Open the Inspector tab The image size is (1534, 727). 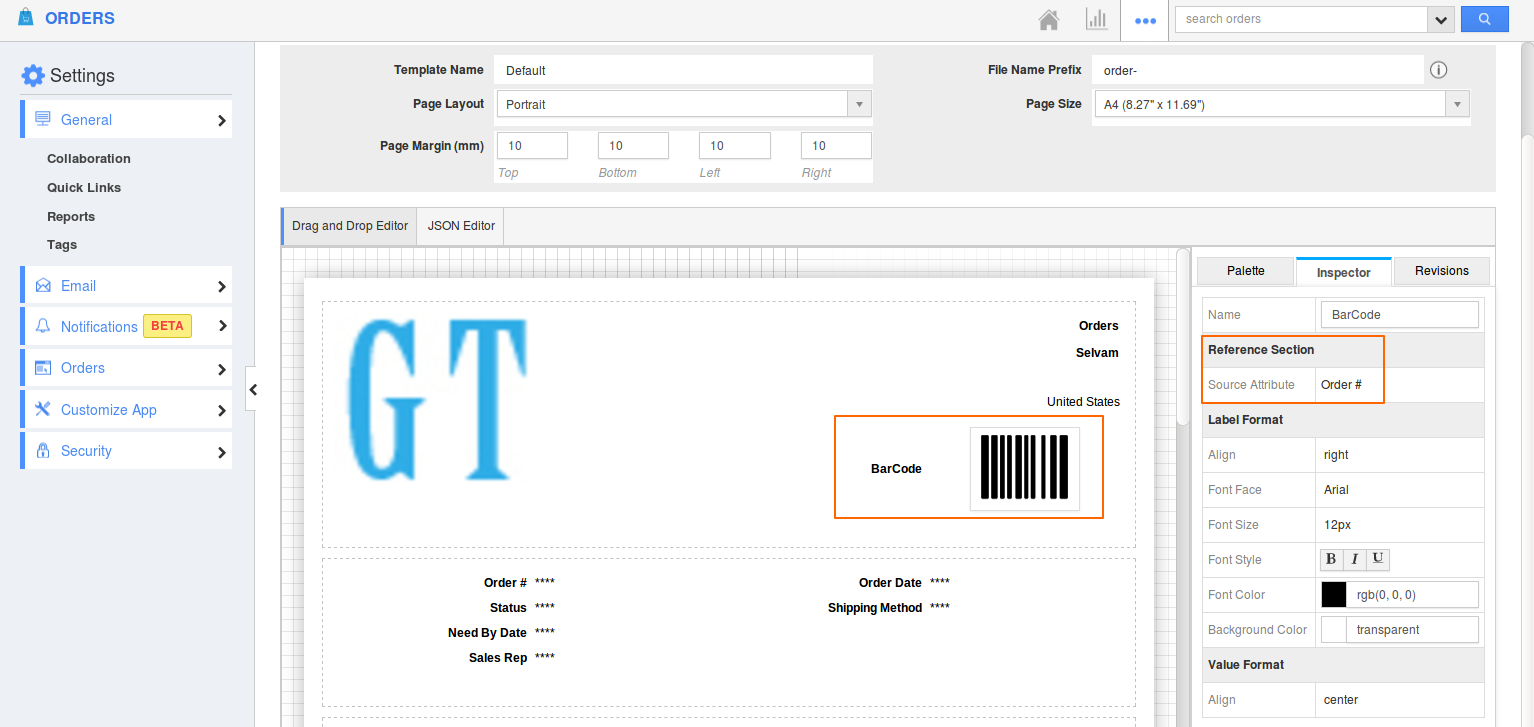tap(1343, 272)
